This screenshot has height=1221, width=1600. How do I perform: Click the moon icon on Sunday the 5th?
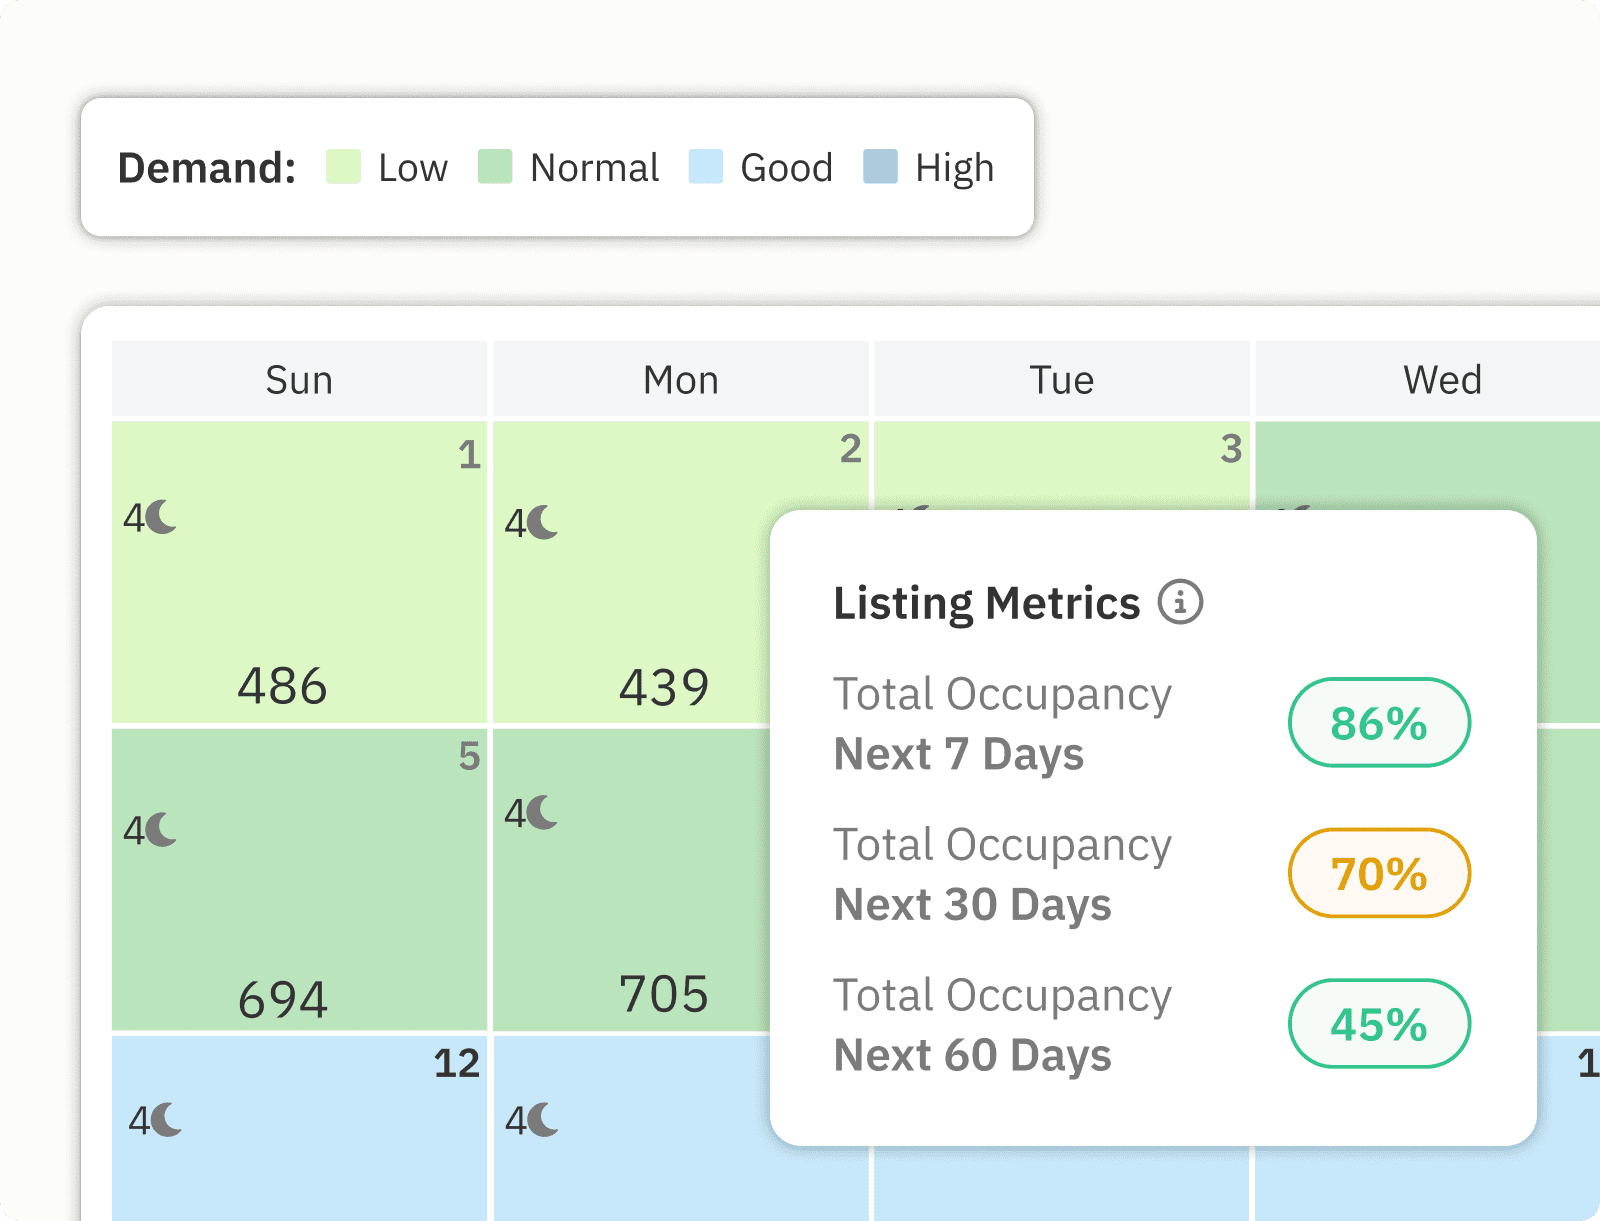point(162,829)
